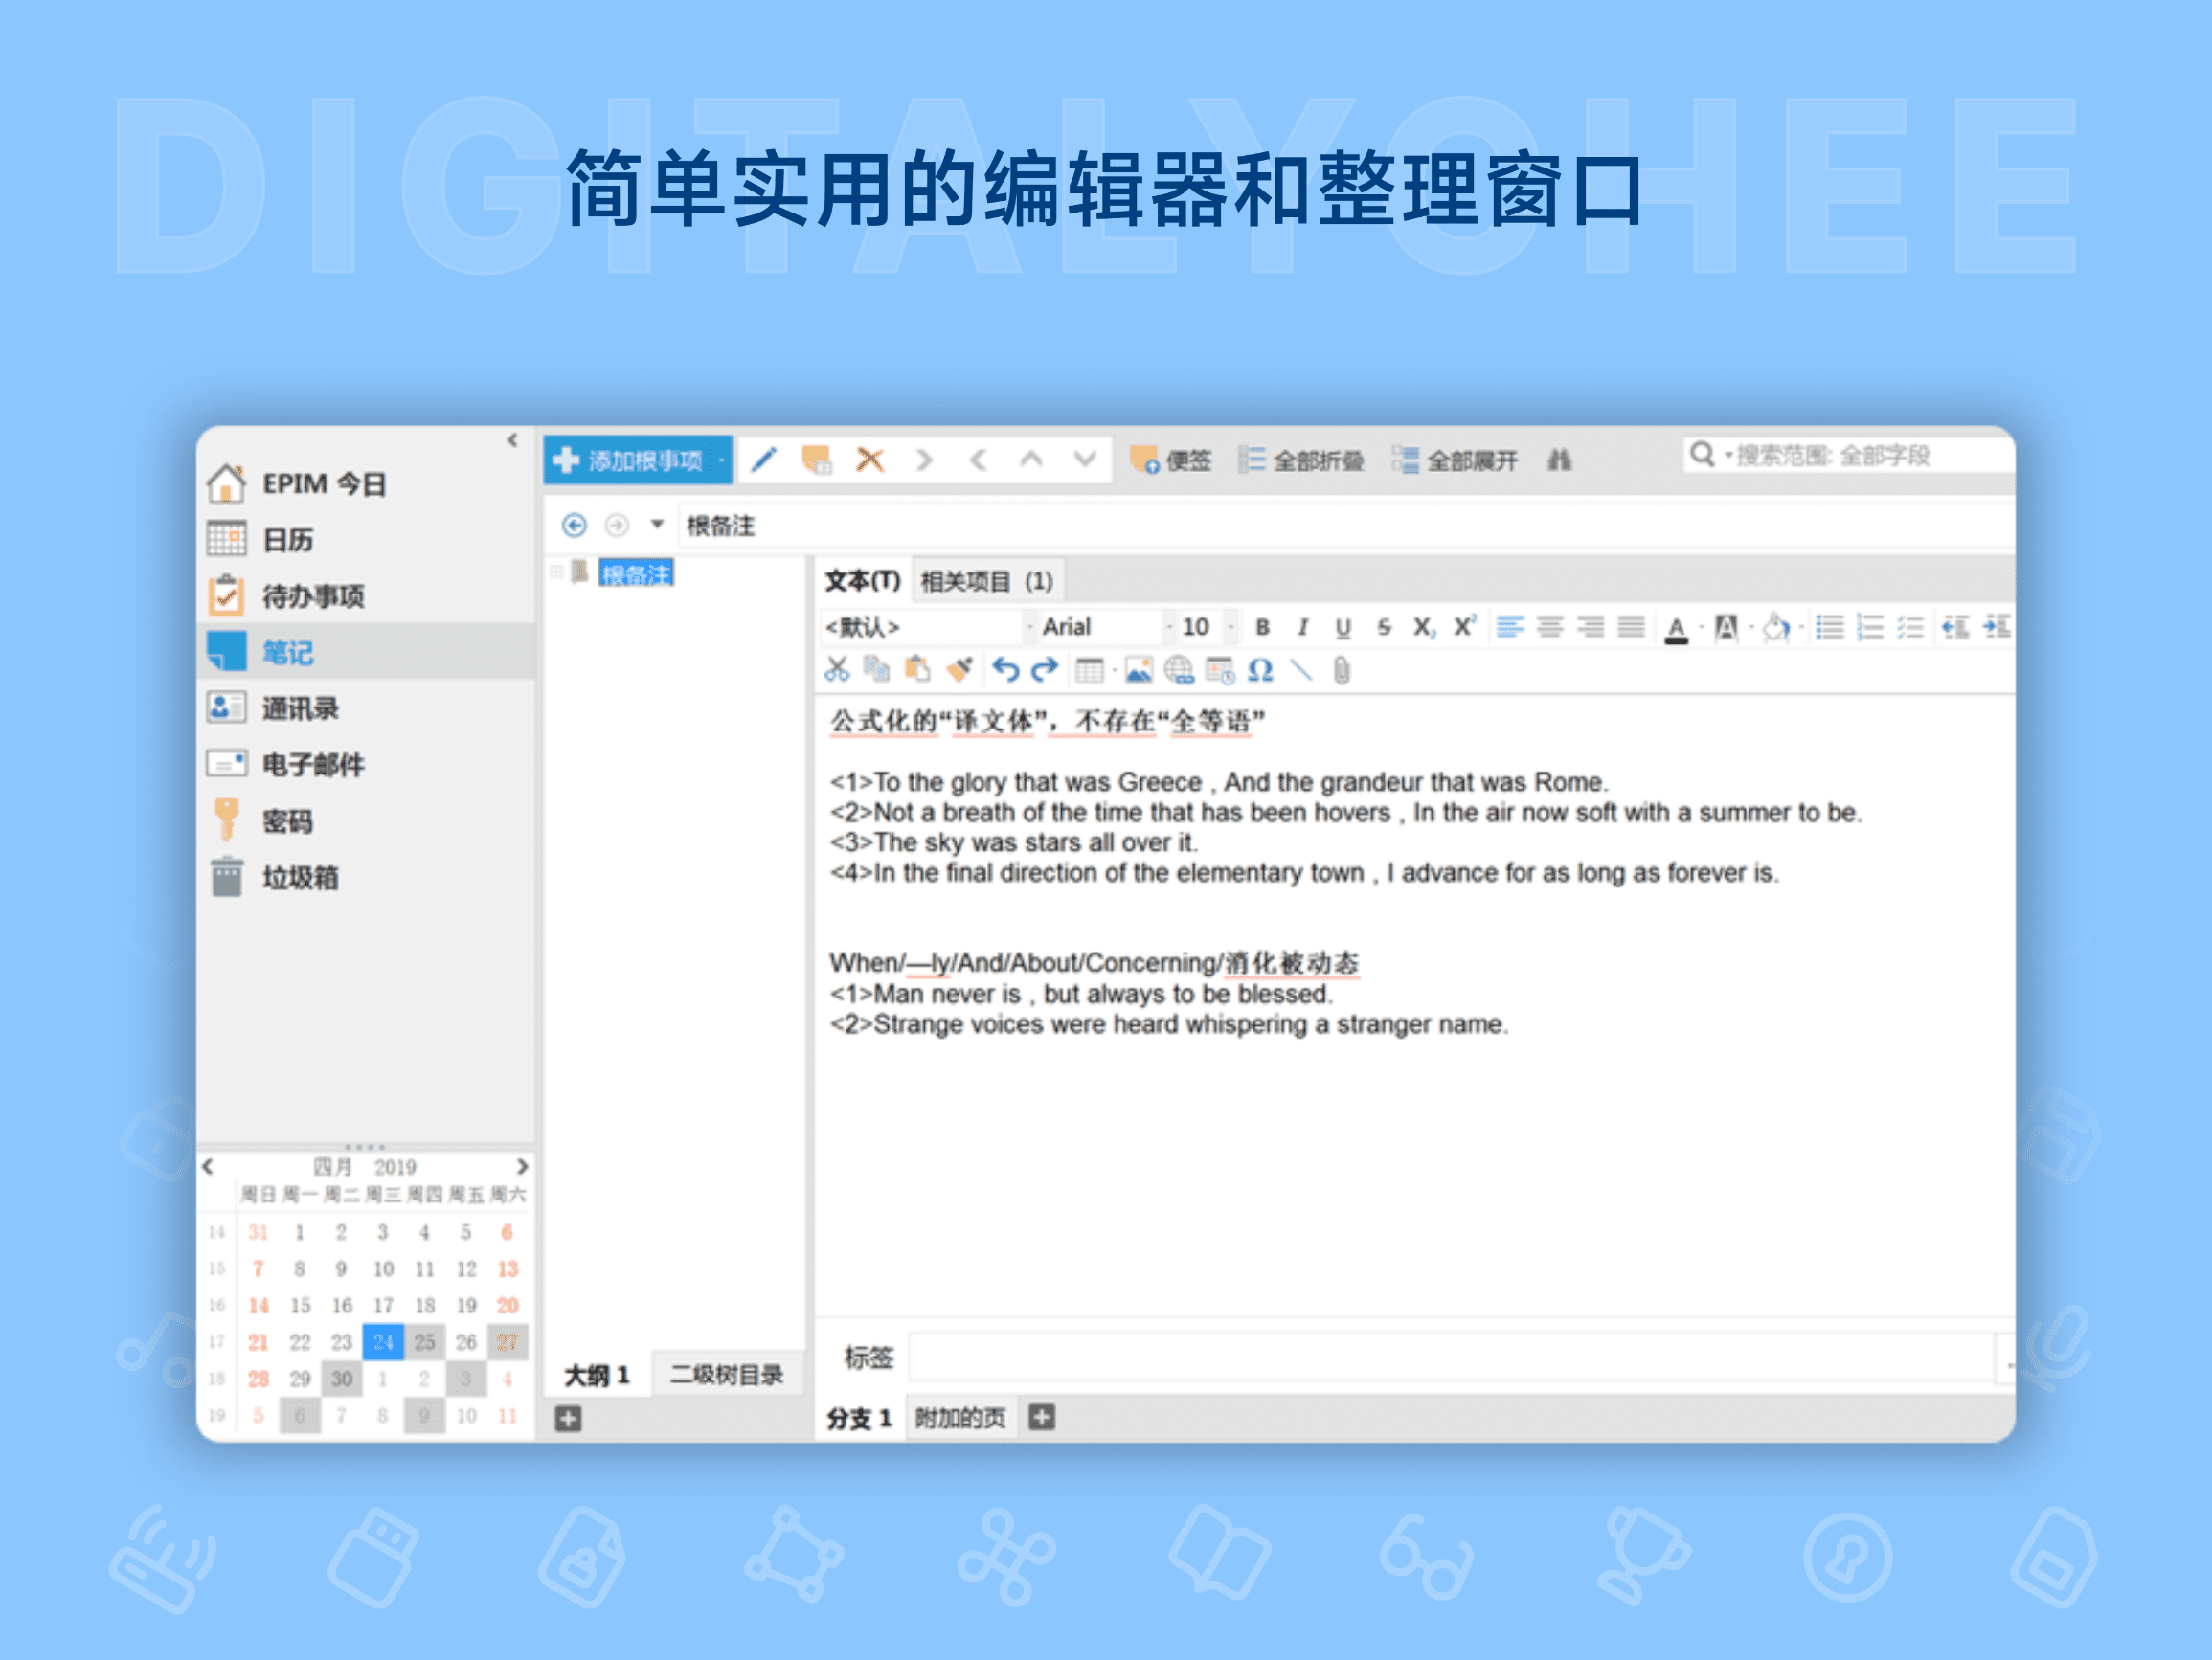This screenshot has height=1660, width=2212.
Task: Insert a special character with the omega icon
Action: pyautogui.click(x=1259, y=670)
